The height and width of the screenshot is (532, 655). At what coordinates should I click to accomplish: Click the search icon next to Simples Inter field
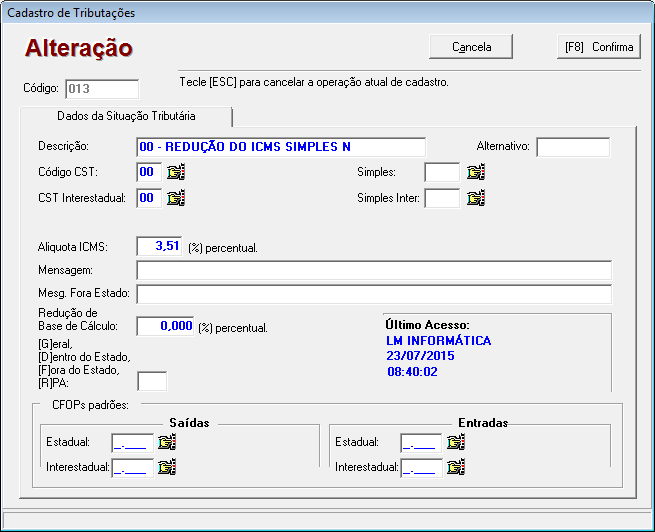click(475, 198)
